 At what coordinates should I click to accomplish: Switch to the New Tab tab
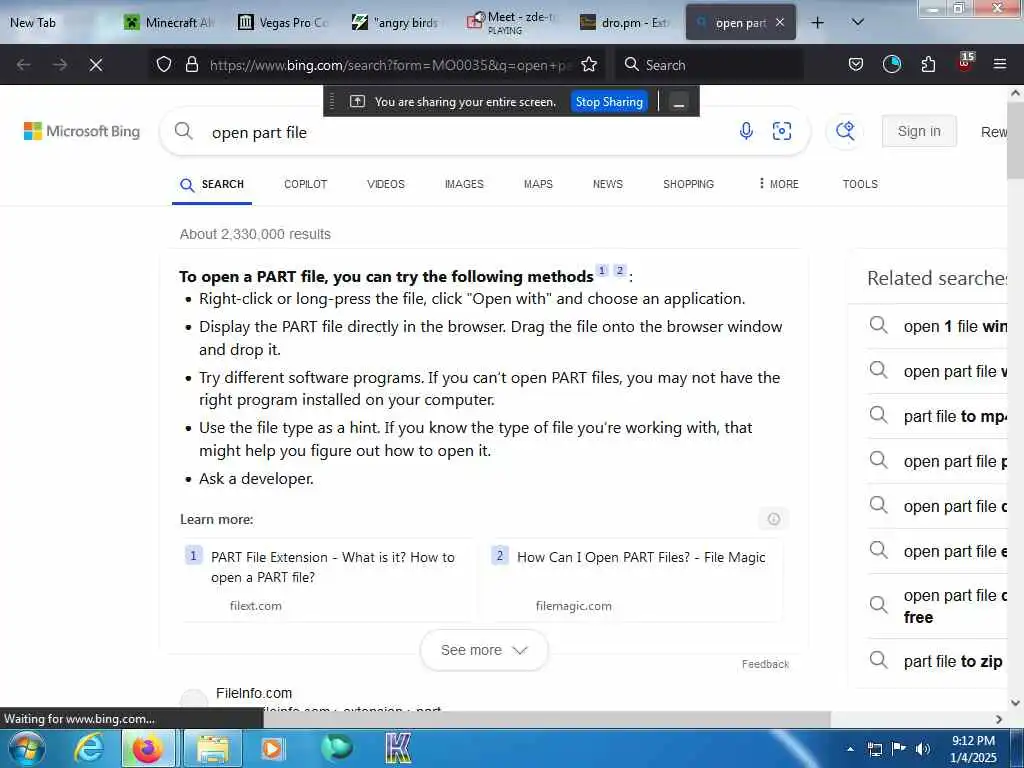(x=55, y=23)
